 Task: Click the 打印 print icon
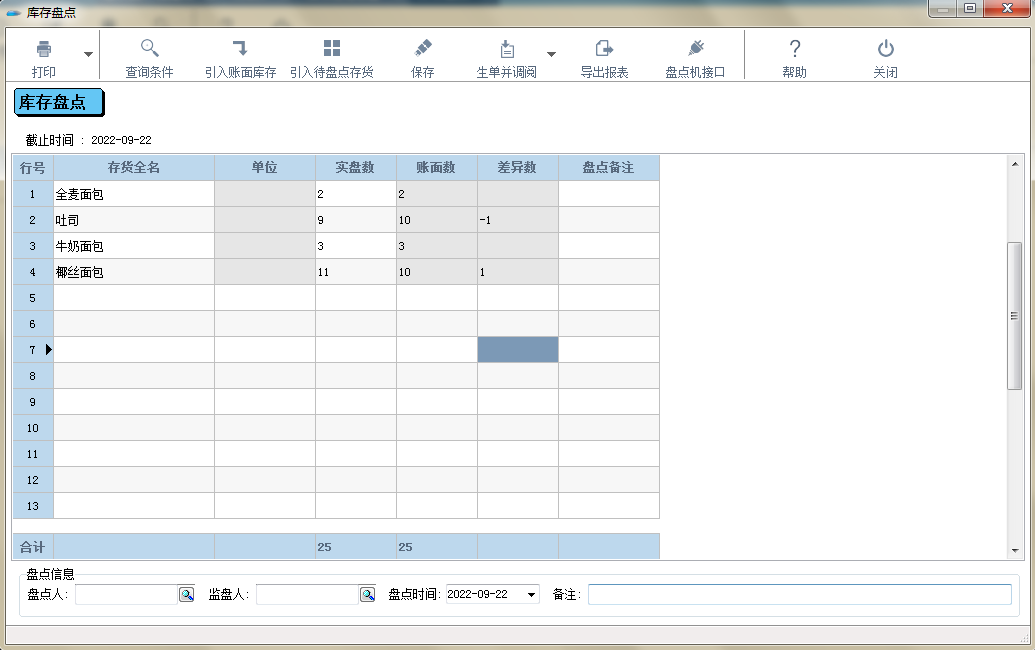[x=47, y=55]
